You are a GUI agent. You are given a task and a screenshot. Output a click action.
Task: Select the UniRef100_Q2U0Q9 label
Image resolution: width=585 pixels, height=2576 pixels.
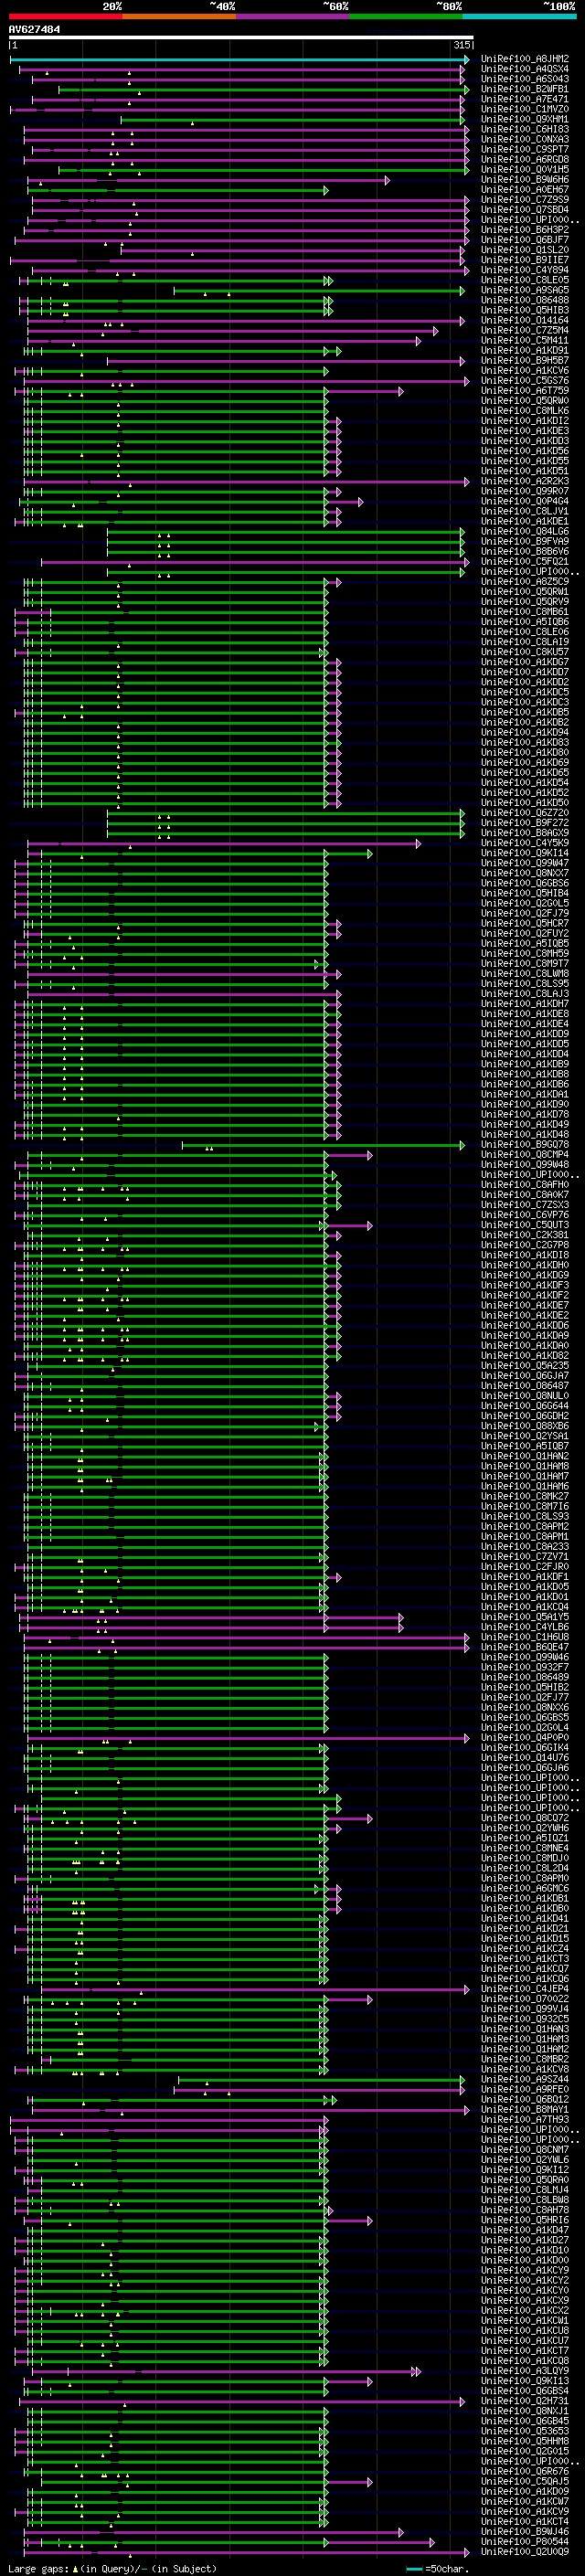coord(525,2551)
